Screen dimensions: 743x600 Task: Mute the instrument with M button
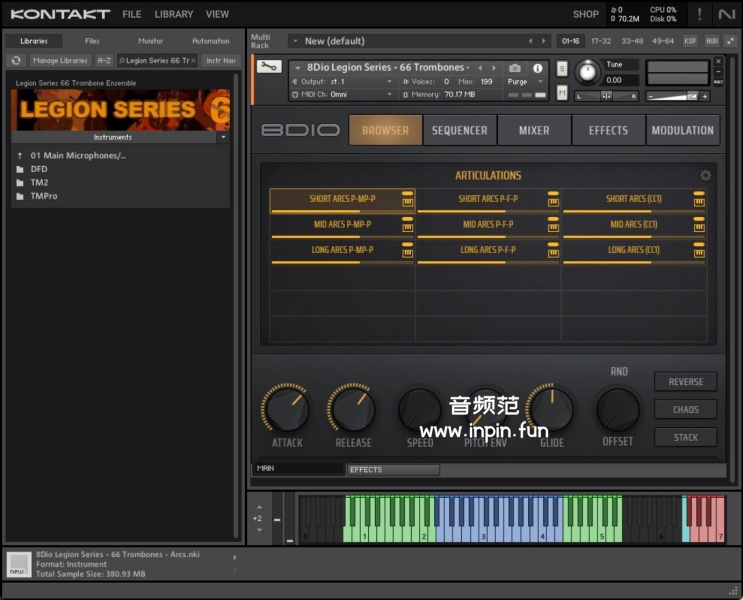click(x=562, y=93)
